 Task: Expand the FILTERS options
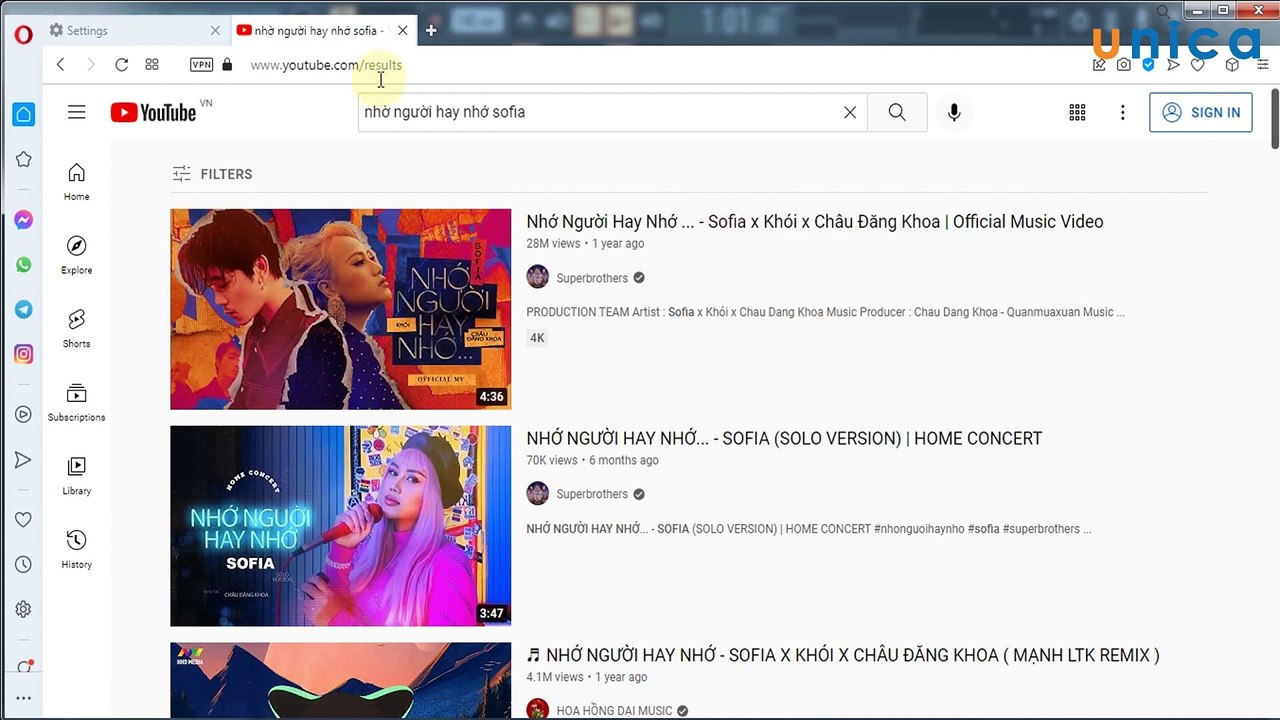click(212, 174)
